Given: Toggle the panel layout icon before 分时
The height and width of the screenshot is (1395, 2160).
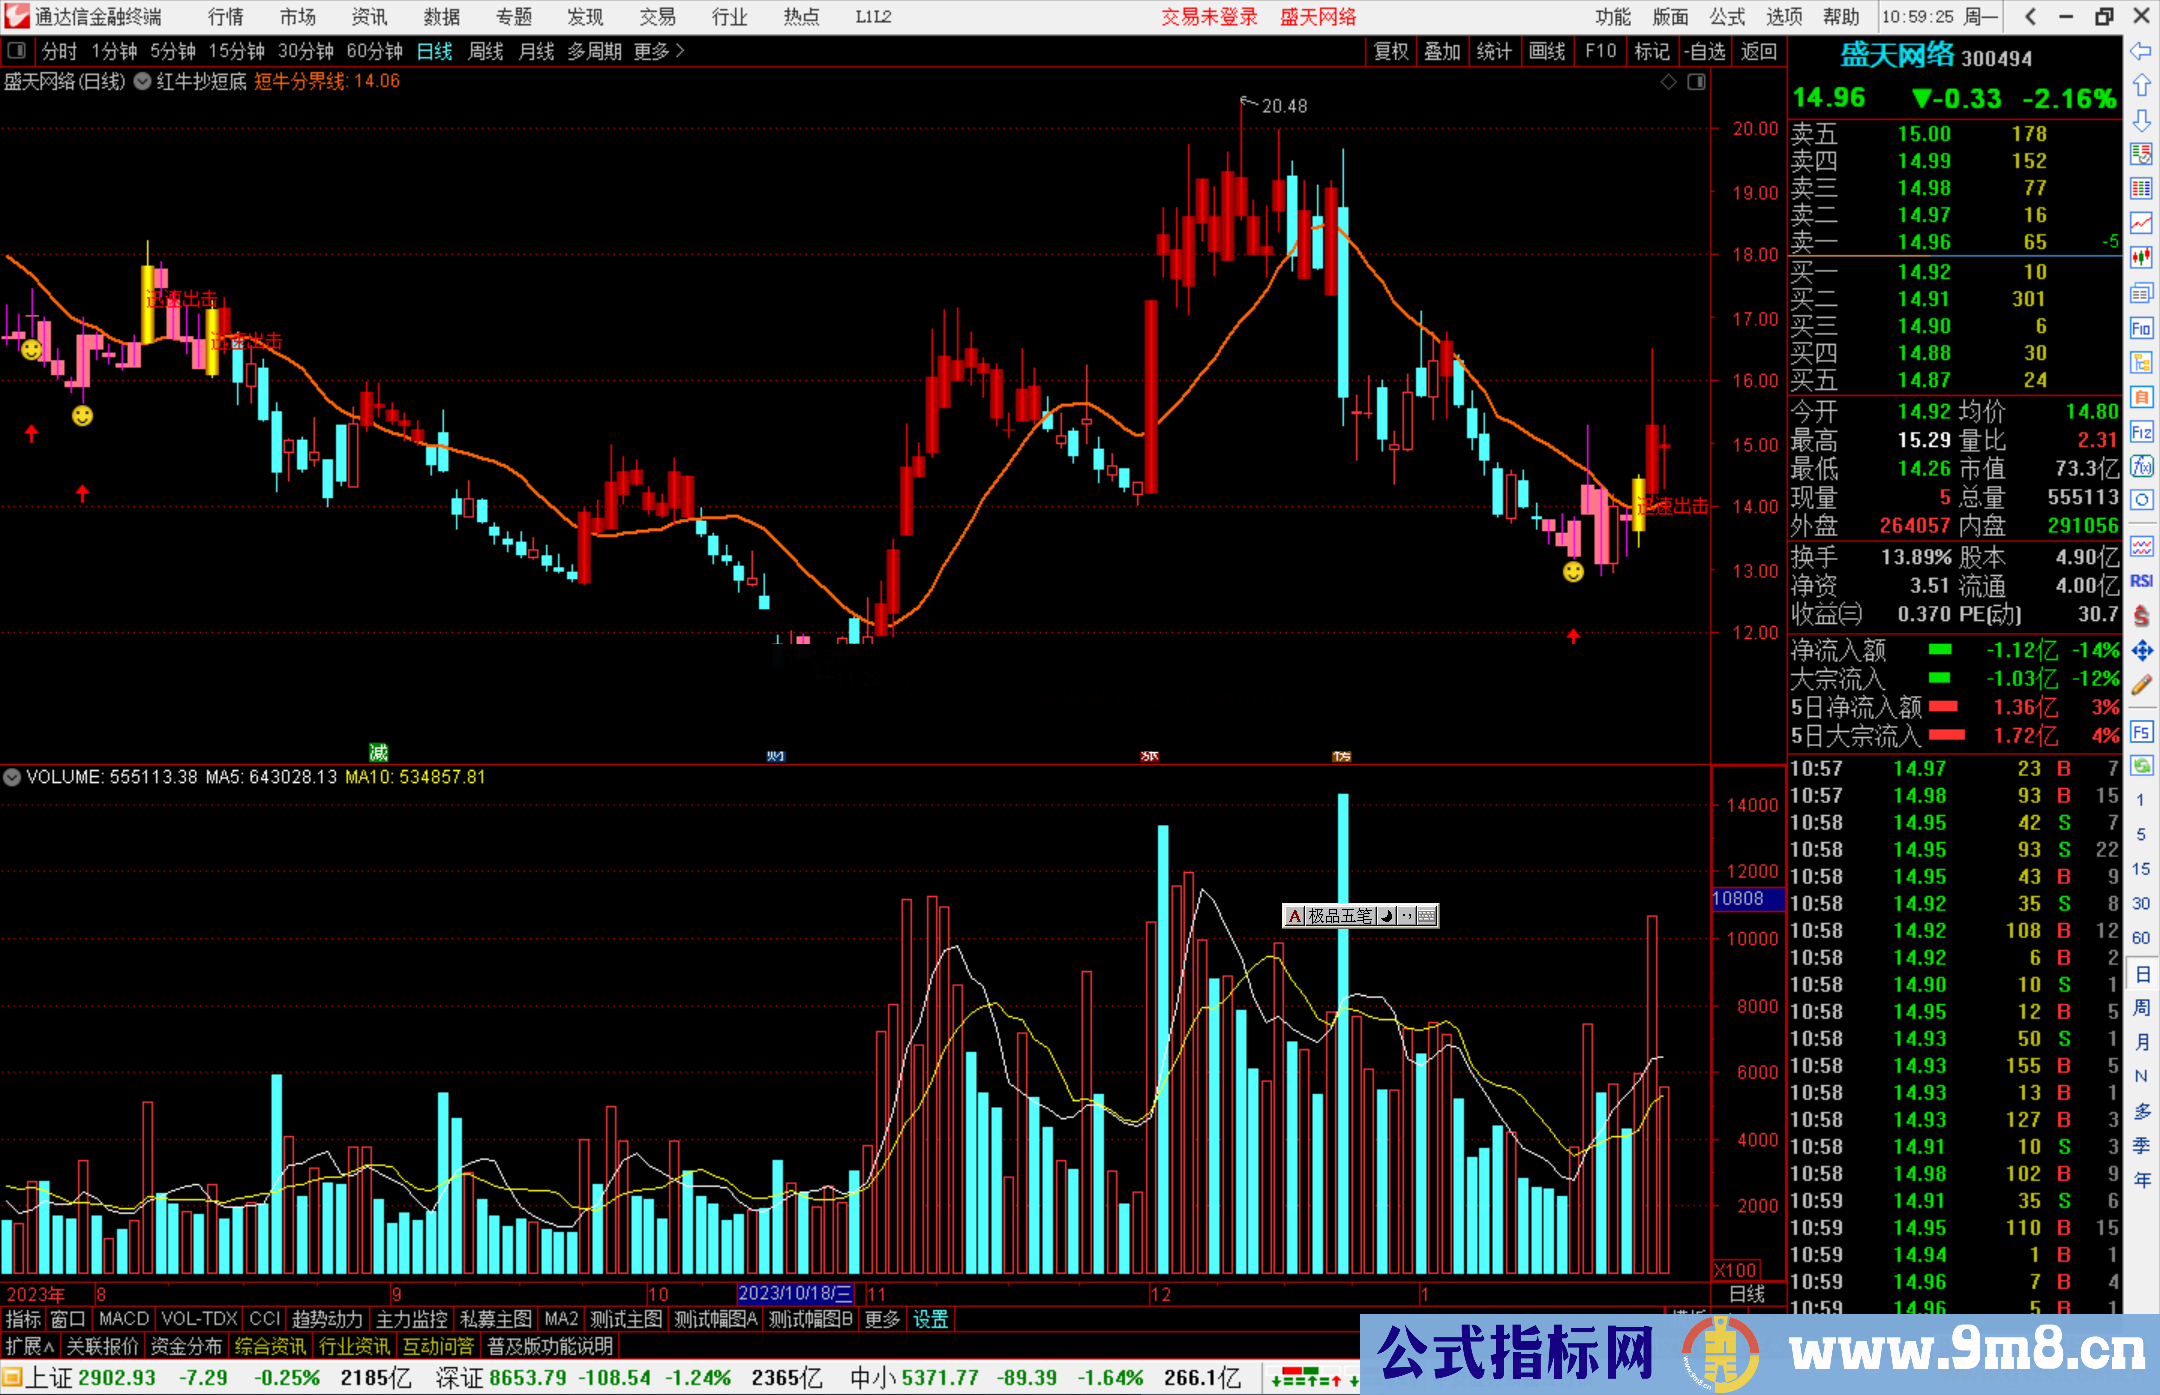Looking at the screenshot, I should 16,50.
